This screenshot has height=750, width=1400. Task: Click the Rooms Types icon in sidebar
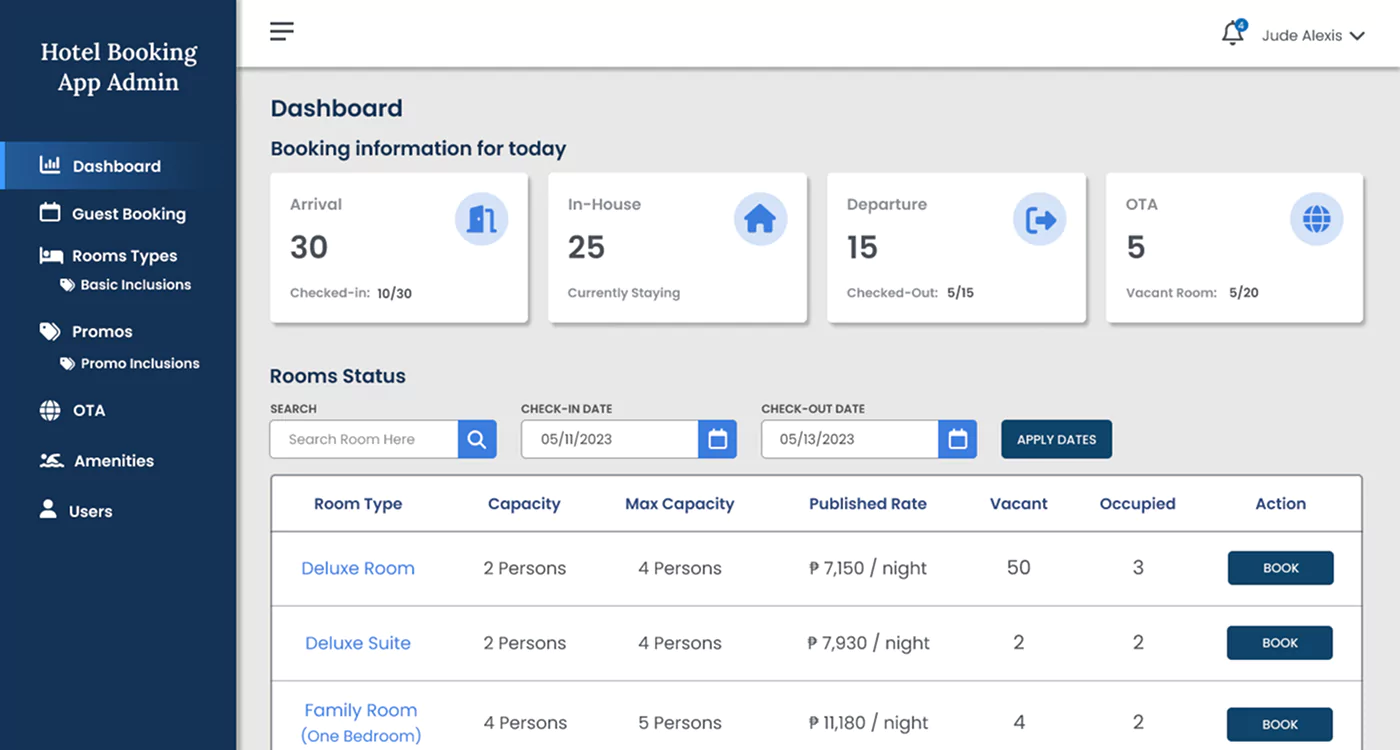coord(49,256)
